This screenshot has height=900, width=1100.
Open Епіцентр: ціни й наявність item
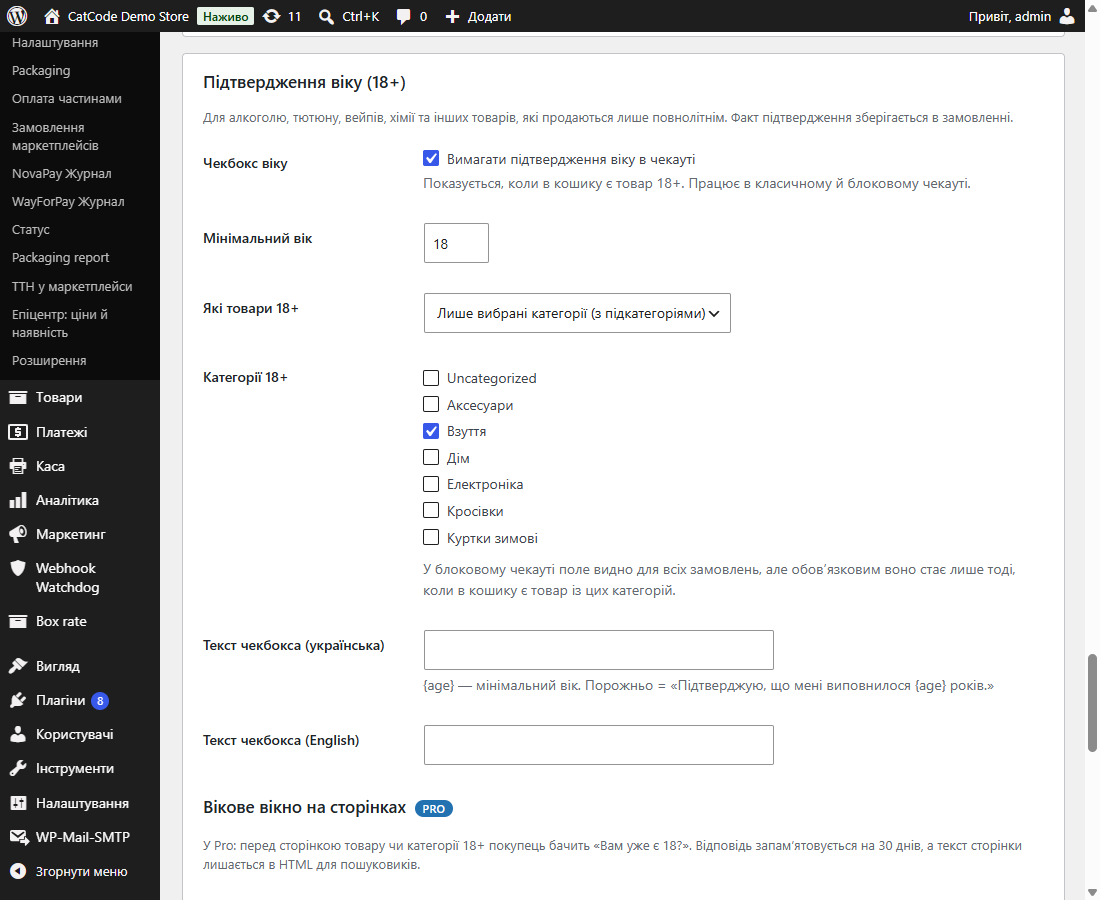point(60,324)
